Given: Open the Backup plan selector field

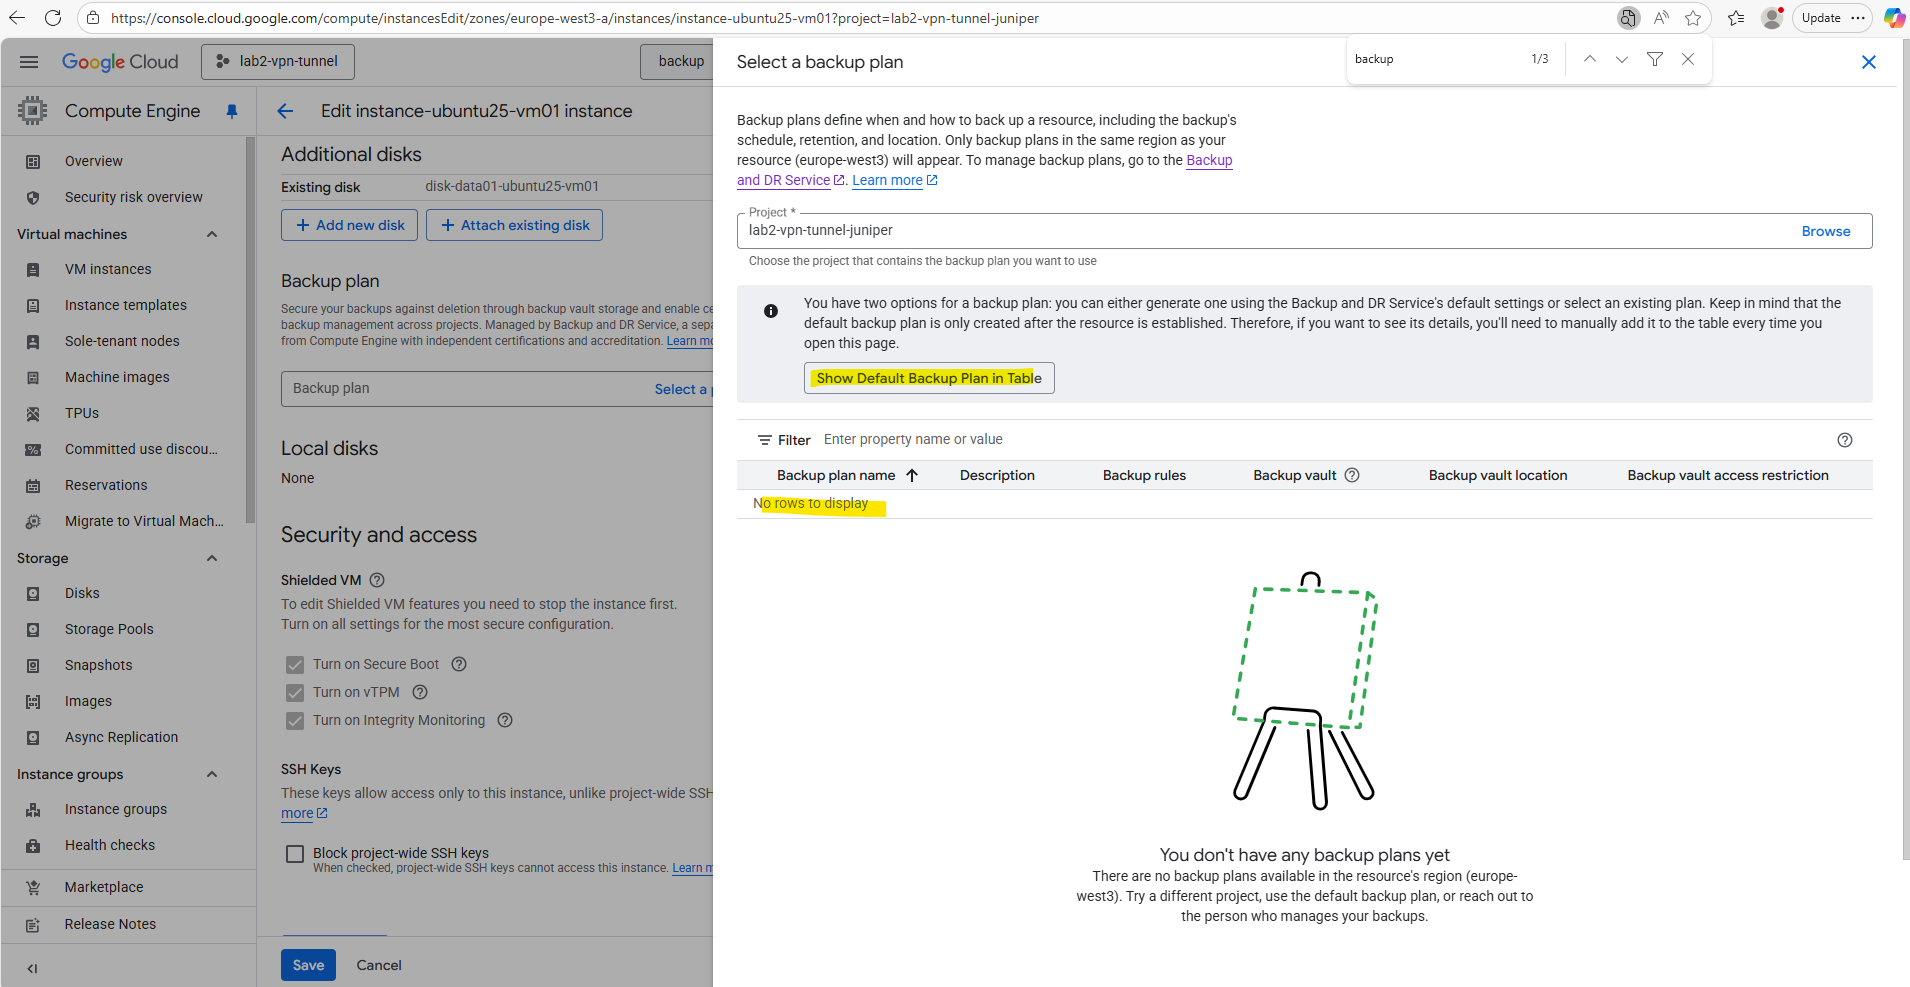Looking at the screenshot, I should pyautogui.click(x=497, y=389).
